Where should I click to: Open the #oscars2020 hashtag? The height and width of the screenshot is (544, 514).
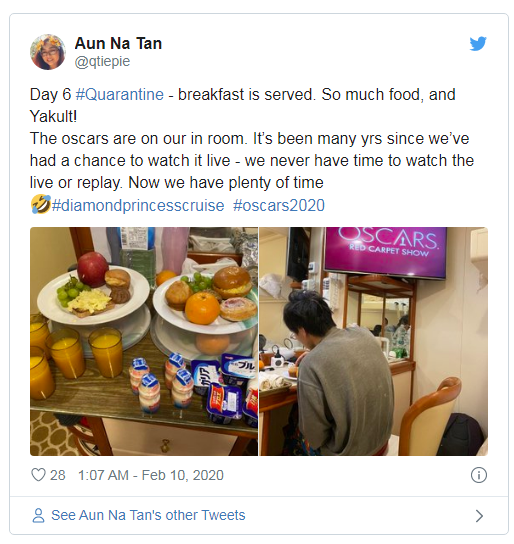click(x=279, y=205)
